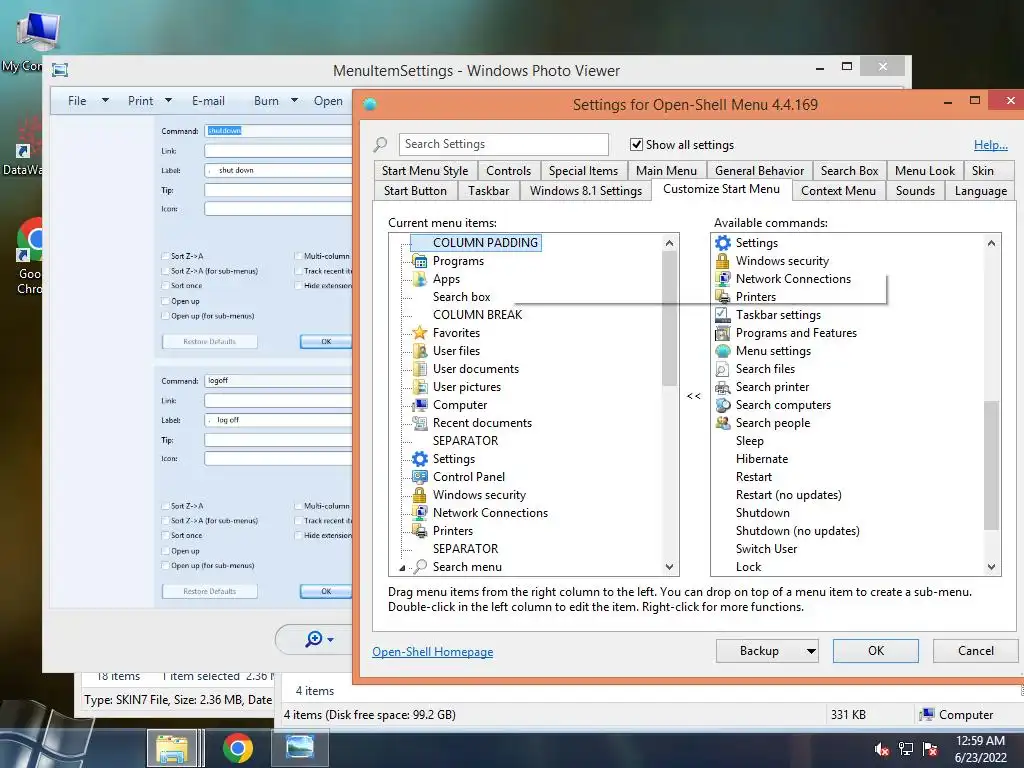
Task: Click the User pictures icon
Action: pyautogui.click(x=420, y=387)
